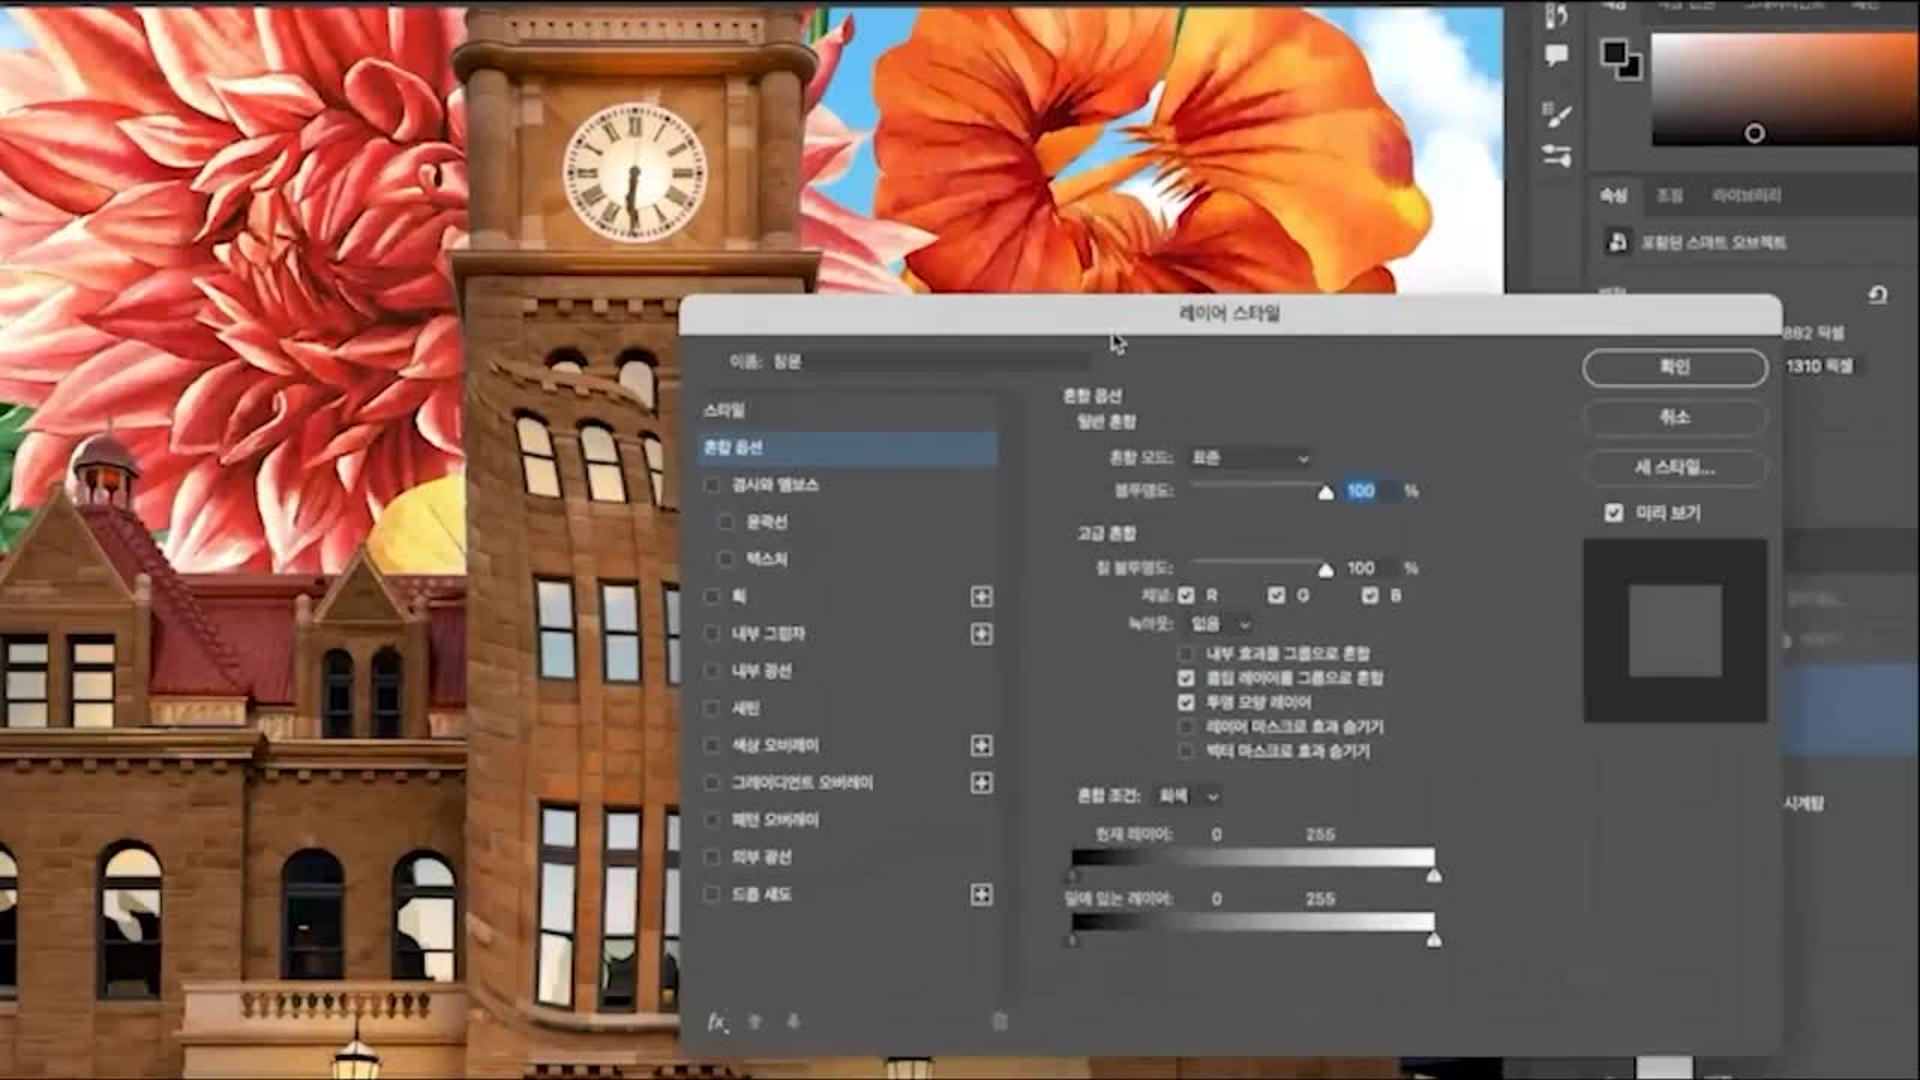This screenshot has width=1920, height=1080.
Task: Click the plus icon beside Drop Shadow (드롭 섀도)
Action: 981,895
